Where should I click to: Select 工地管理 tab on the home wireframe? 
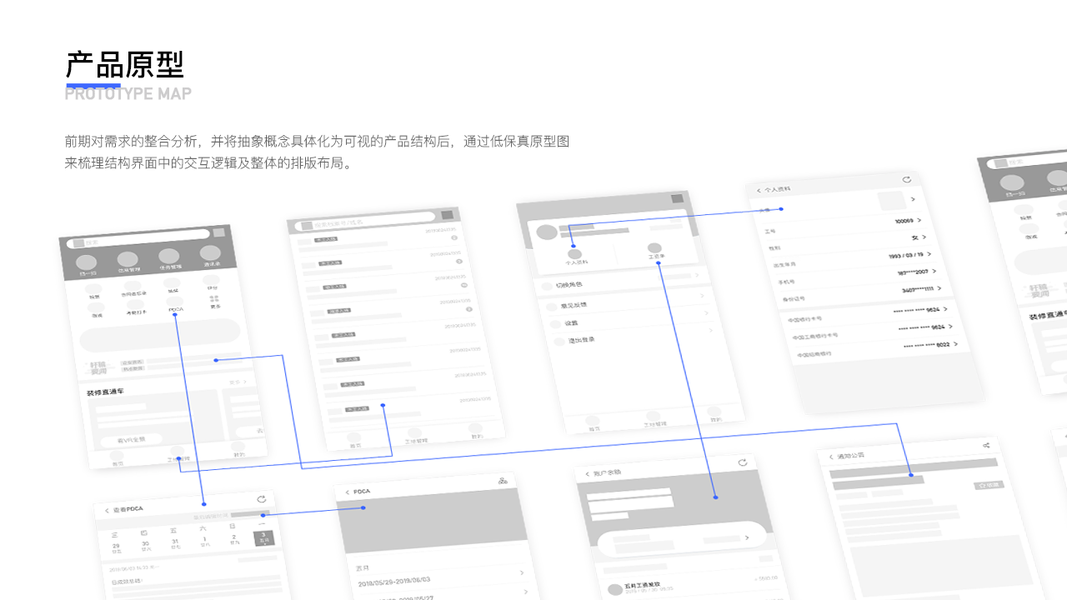(x=177, y=454)
